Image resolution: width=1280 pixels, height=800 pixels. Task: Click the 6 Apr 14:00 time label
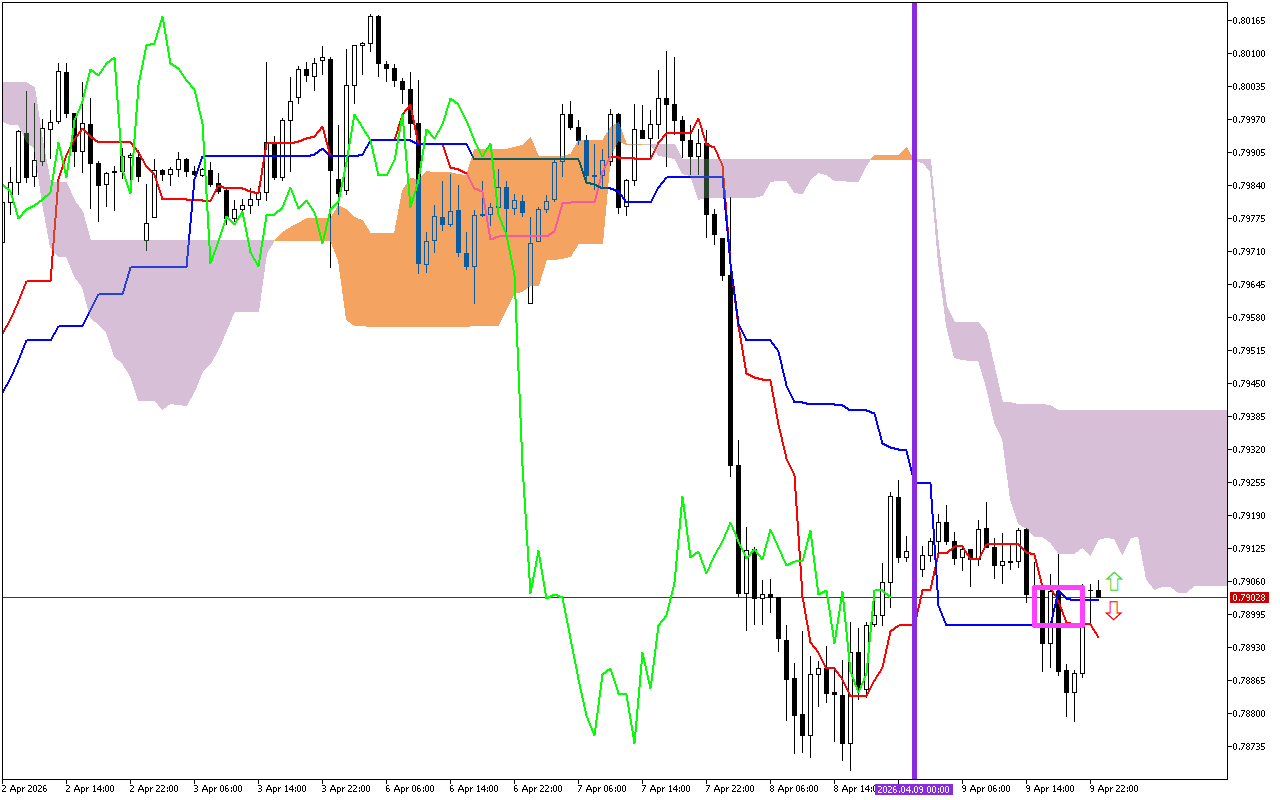tap(473, 789)
